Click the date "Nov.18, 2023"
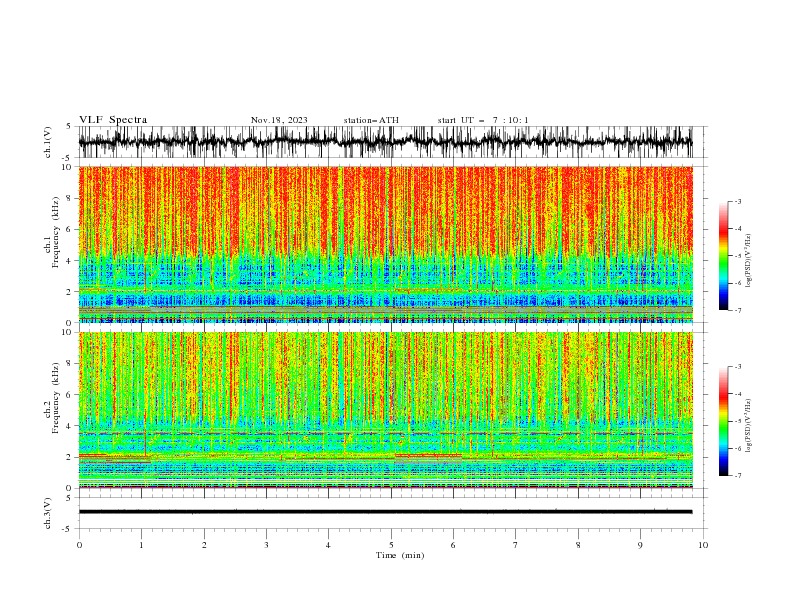The width and height of the screenshot is (792, 612). 279,120
